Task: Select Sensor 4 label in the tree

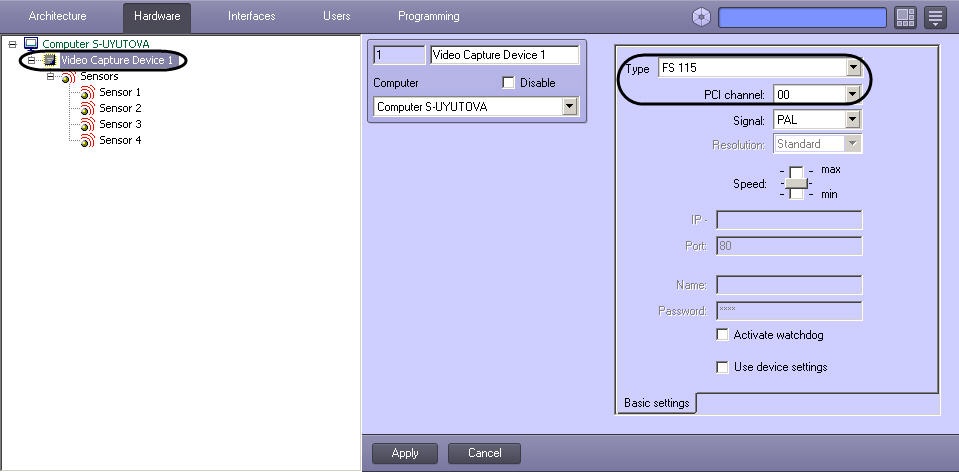Action: click(x=120, y=140)
